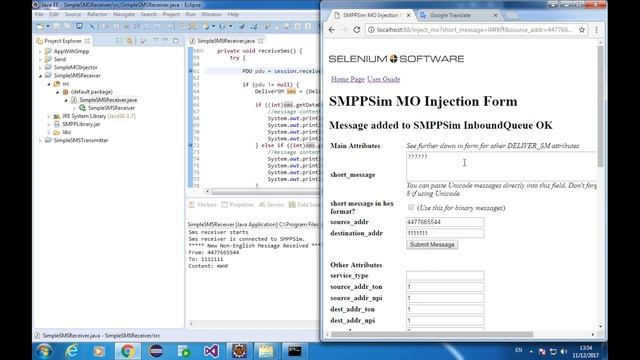This screenshot has width=640, height=360.
Task: Open the File menu in Eclipse
Action: 39,14
